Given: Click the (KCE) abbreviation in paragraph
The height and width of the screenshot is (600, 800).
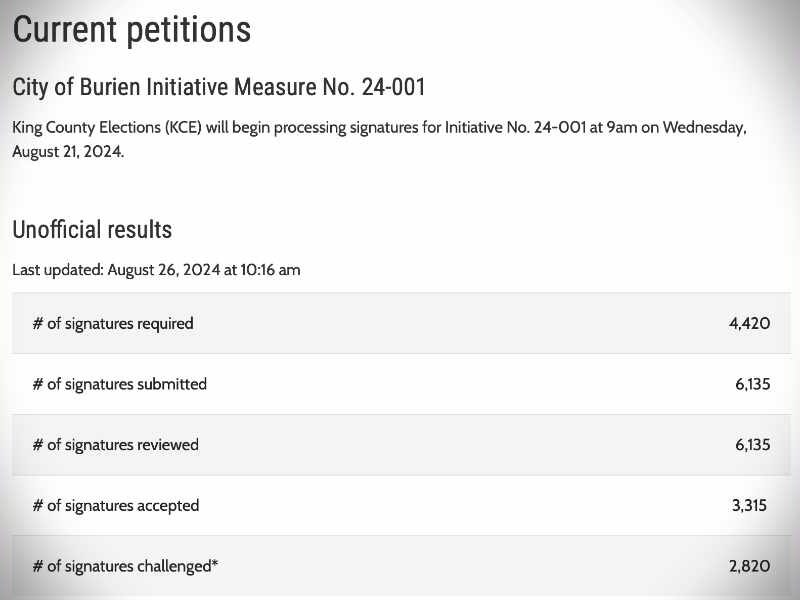Looking at the screenshot, I should pos(183,128).
